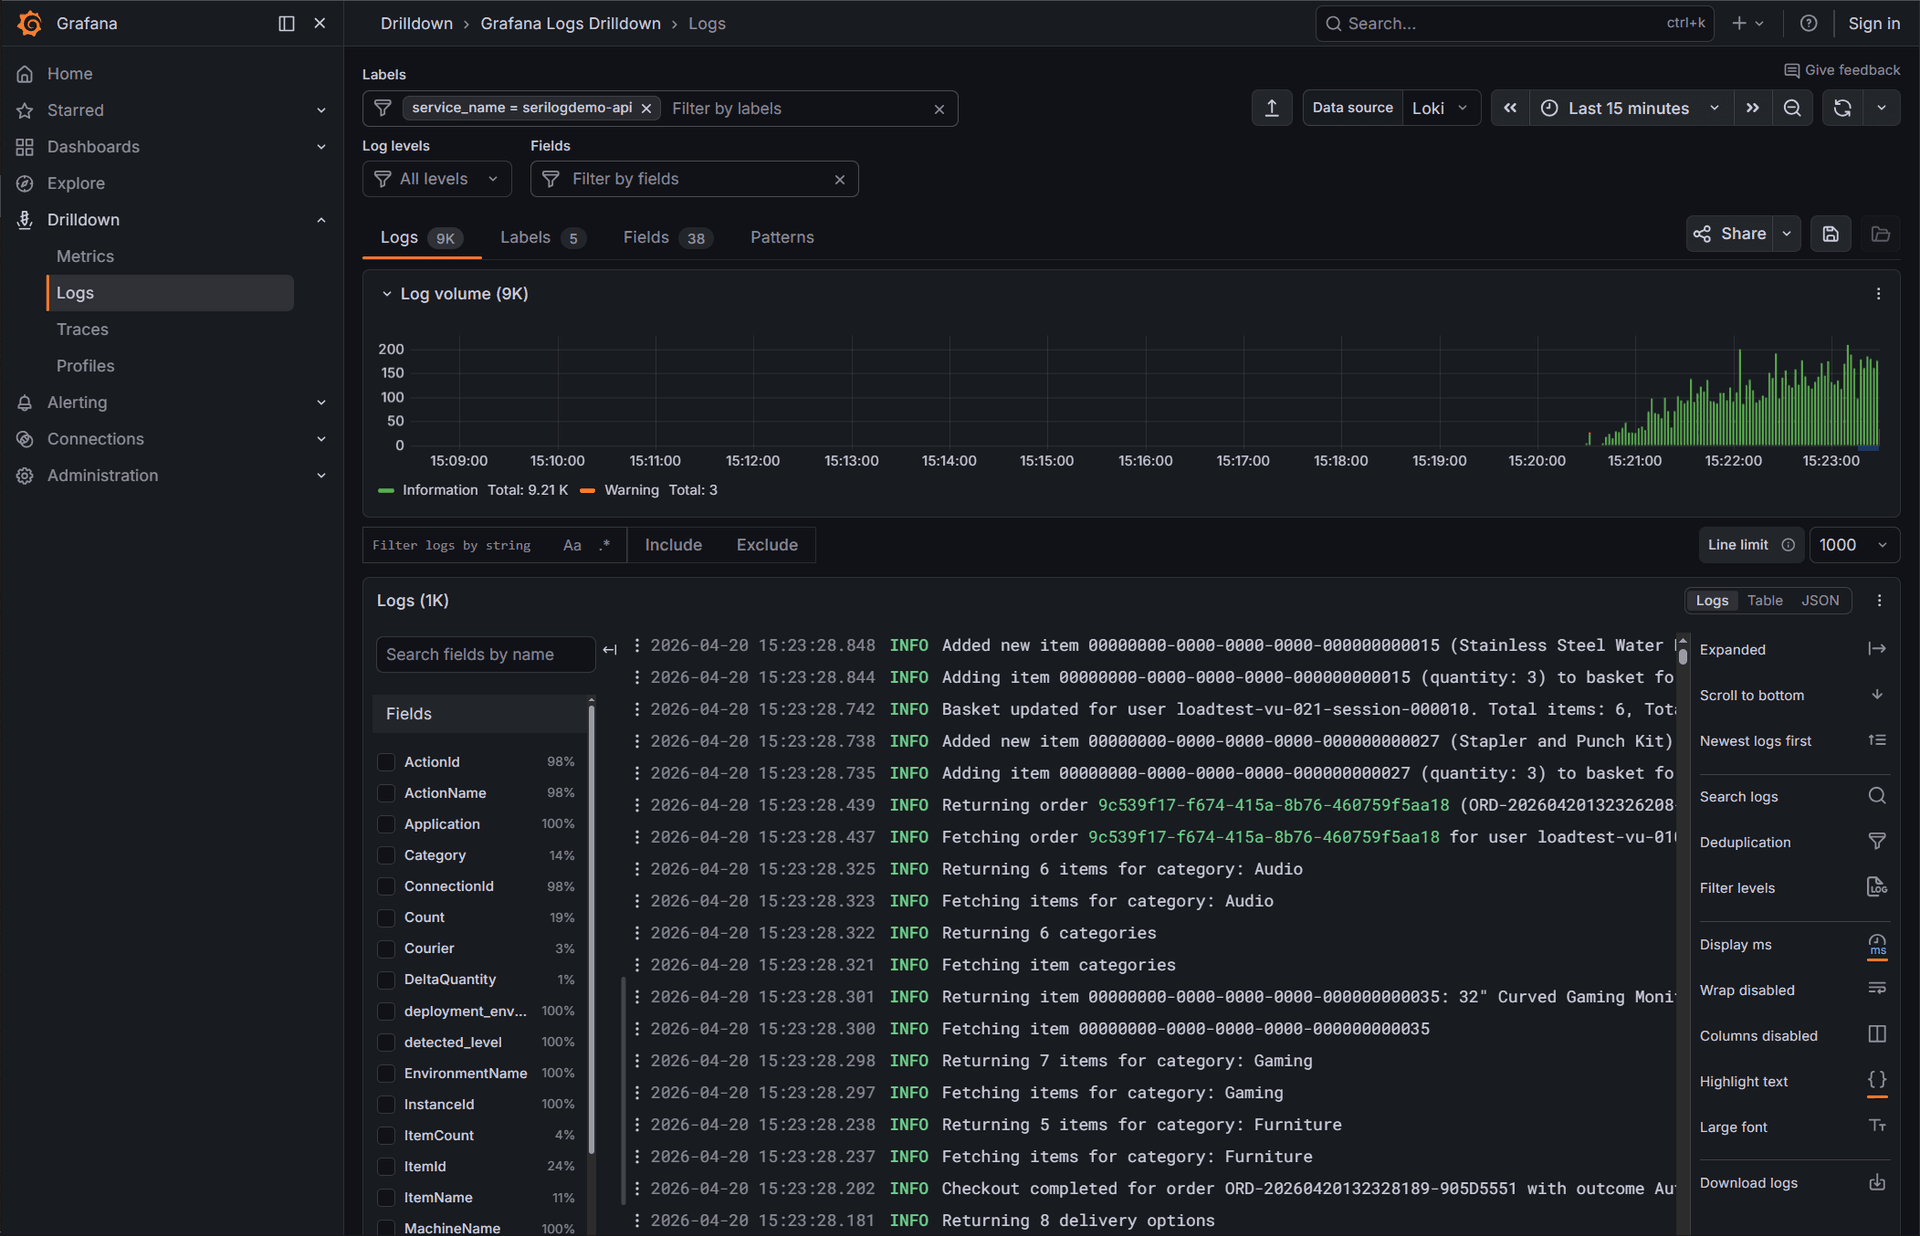This screenshot has width=1920, height=1236.
Task: Select the Category field checkbox
Action: (x=386, y=855)
